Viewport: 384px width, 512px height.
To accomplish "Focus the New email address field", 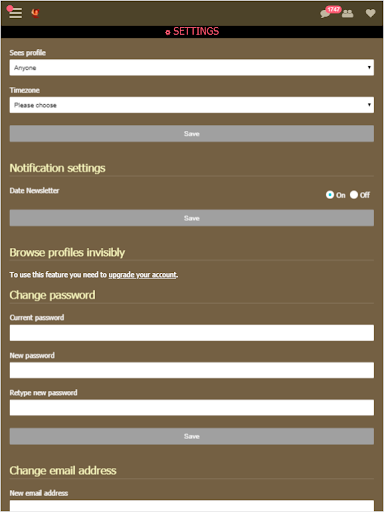I will click(192, 505).
